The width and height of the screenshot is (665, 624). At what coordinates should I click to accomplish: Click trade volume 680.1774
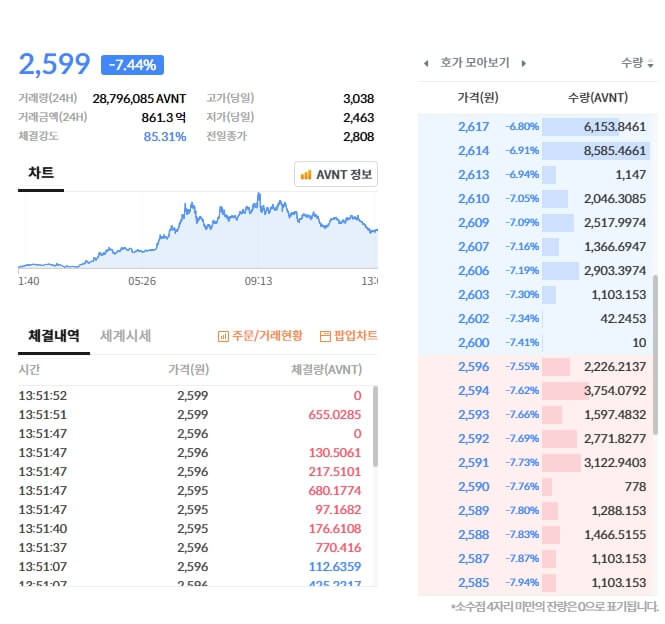point(335,491)
